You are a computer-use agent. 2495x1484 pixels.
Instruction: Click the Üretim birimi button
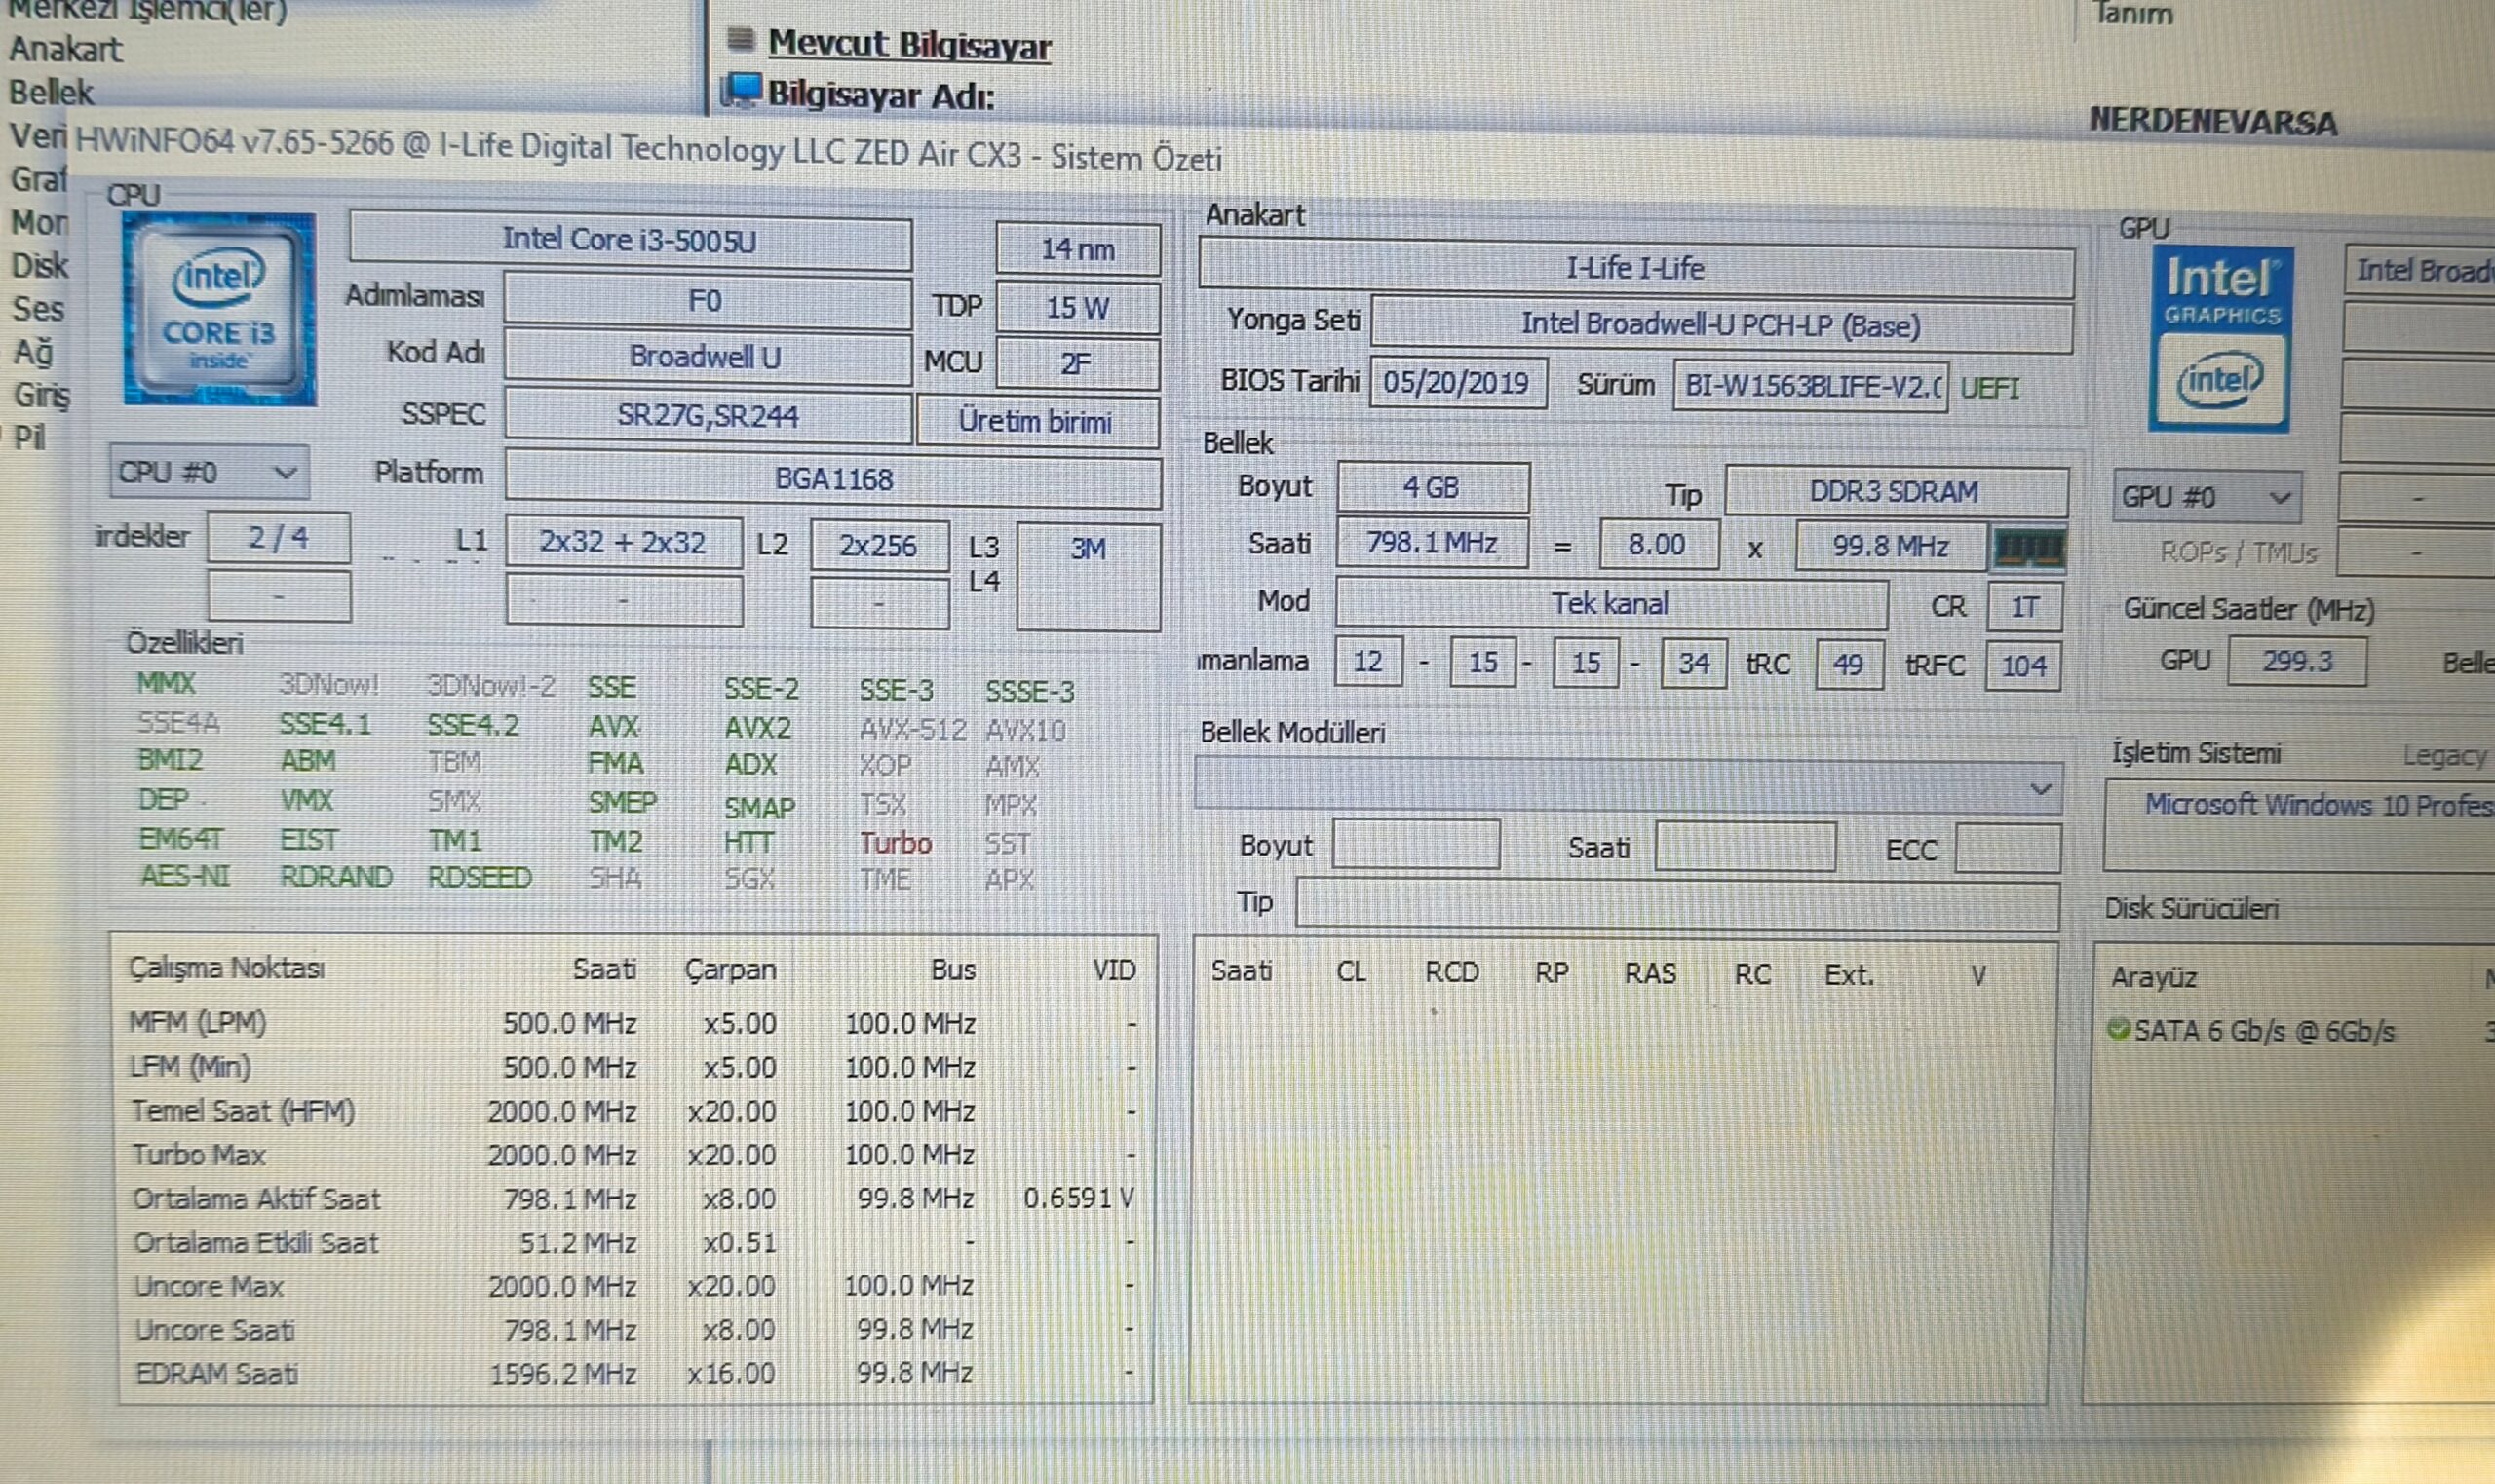(x=1037, y=421)
